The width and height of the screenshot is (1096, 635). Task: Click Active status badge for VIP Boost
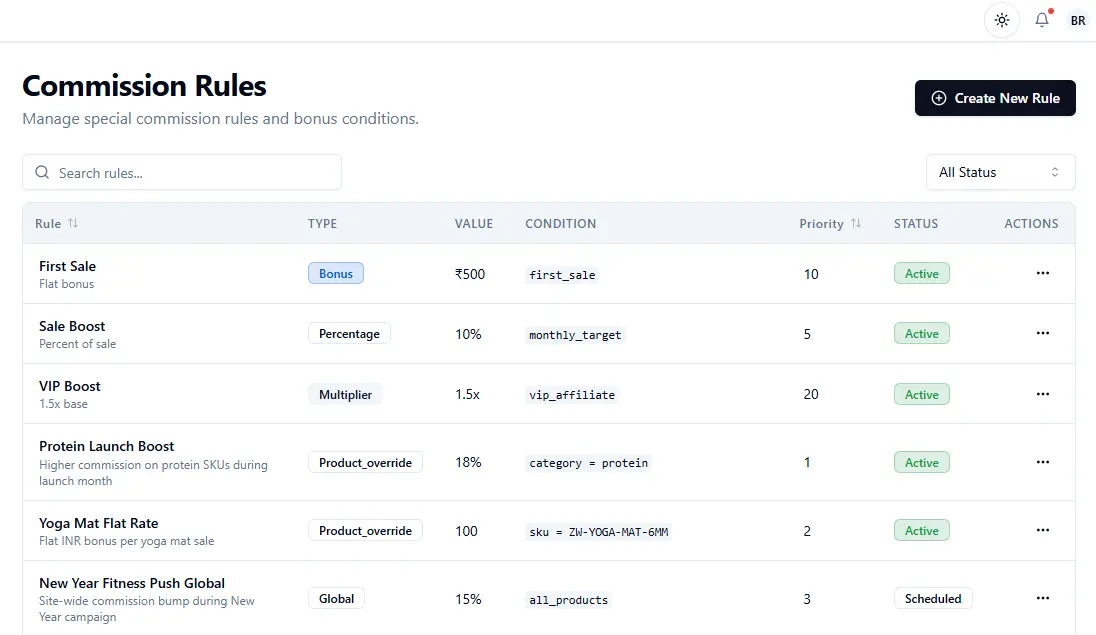point(921,394)
